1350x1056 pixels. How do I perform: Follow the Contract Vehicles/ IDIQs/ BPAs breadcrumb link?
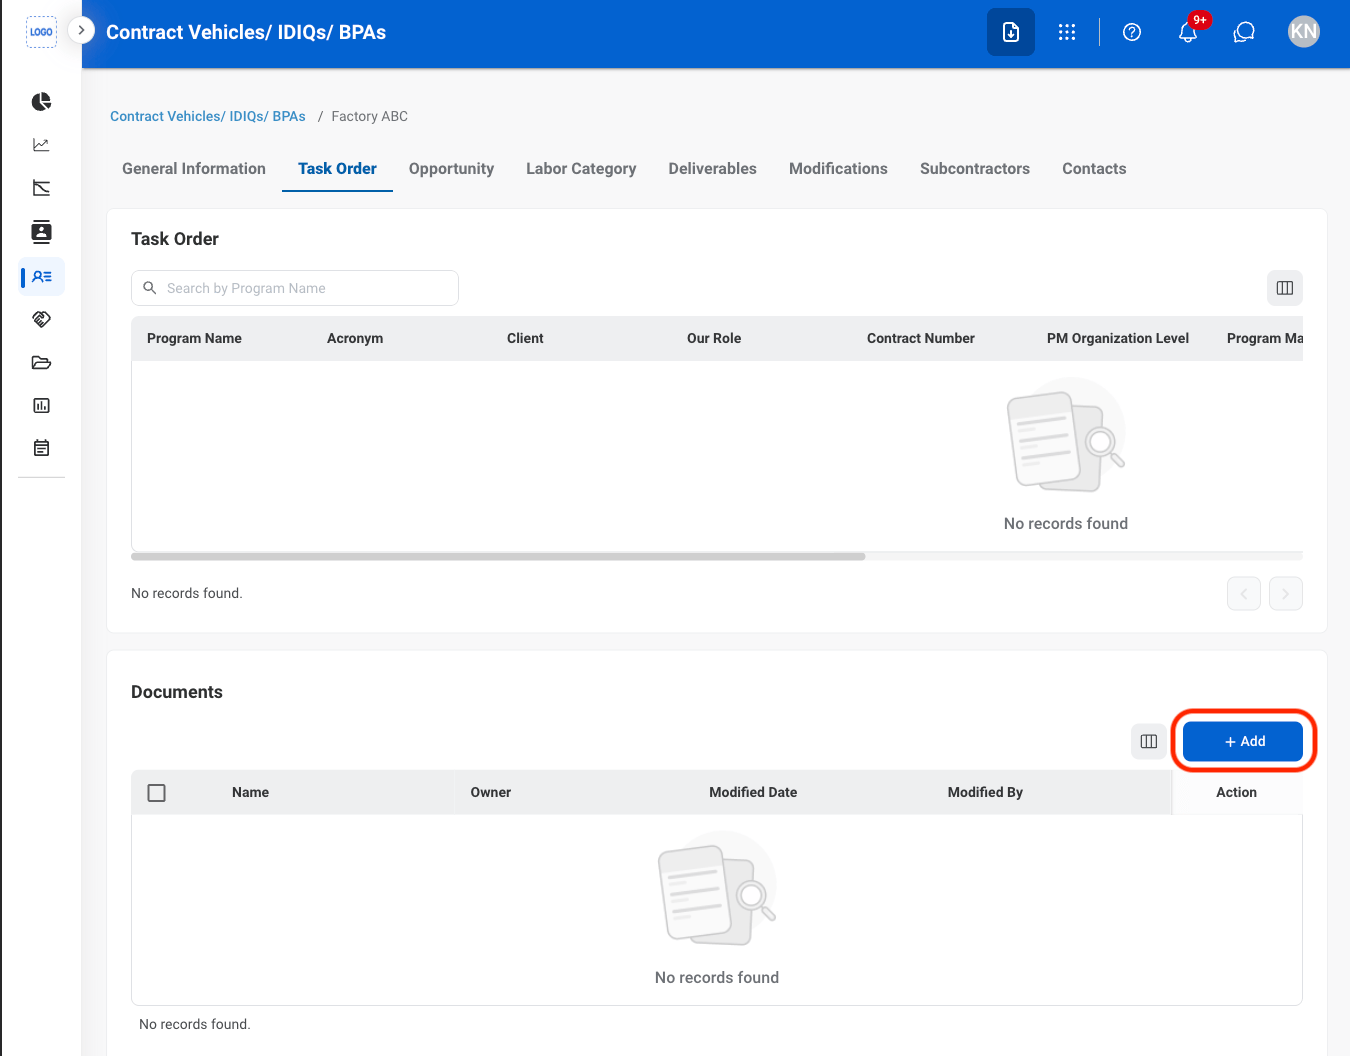(208, 116)
